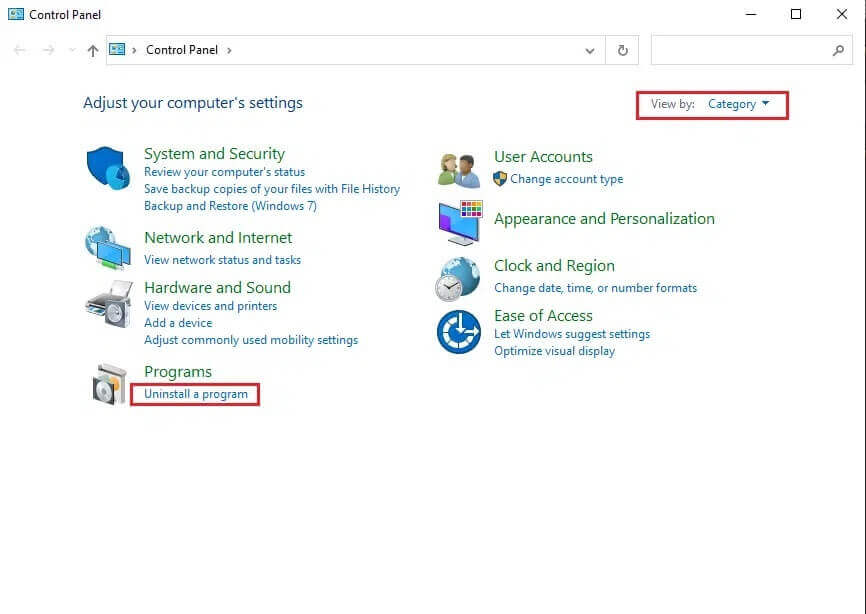Open the Clock and Region globe icon
This screenshot has width=866, height=614.
pyautogui.click(x=457, y=279)
